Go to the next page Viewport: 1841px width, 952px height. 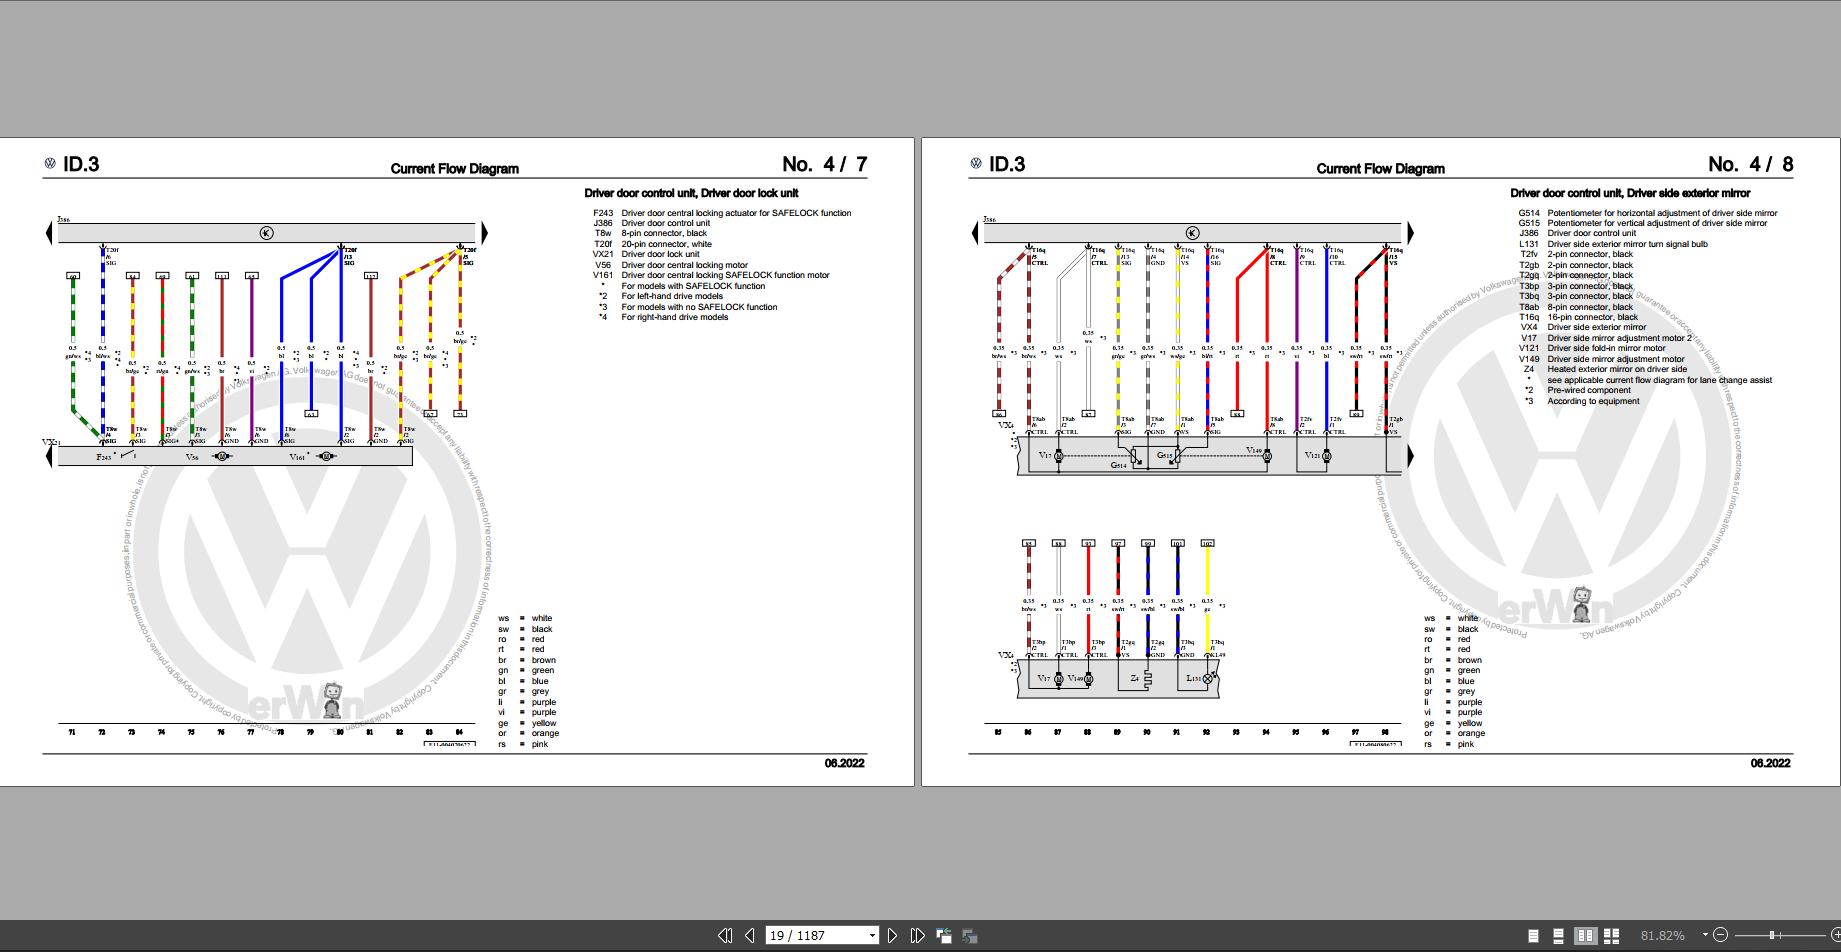coord(892,936)
